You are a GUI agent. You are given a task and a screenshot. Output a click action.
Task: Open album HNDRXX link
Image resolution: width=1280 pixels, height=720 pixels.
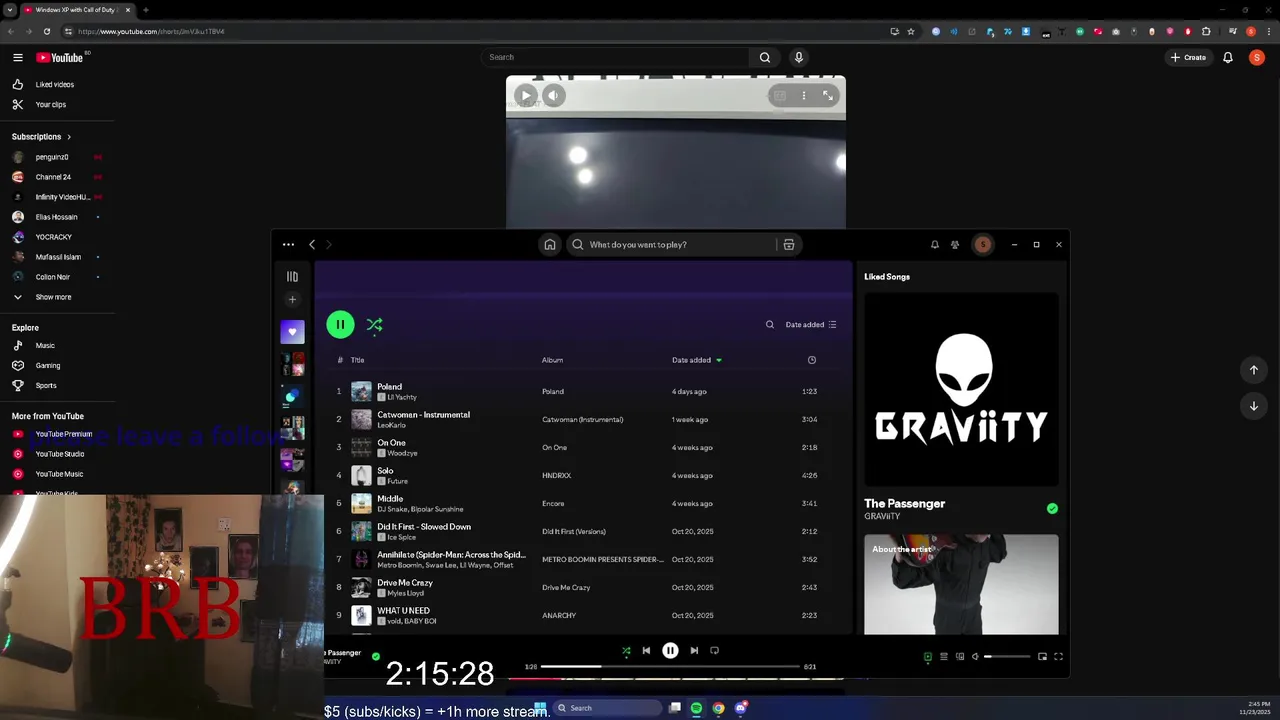click(x=556, y=475)
